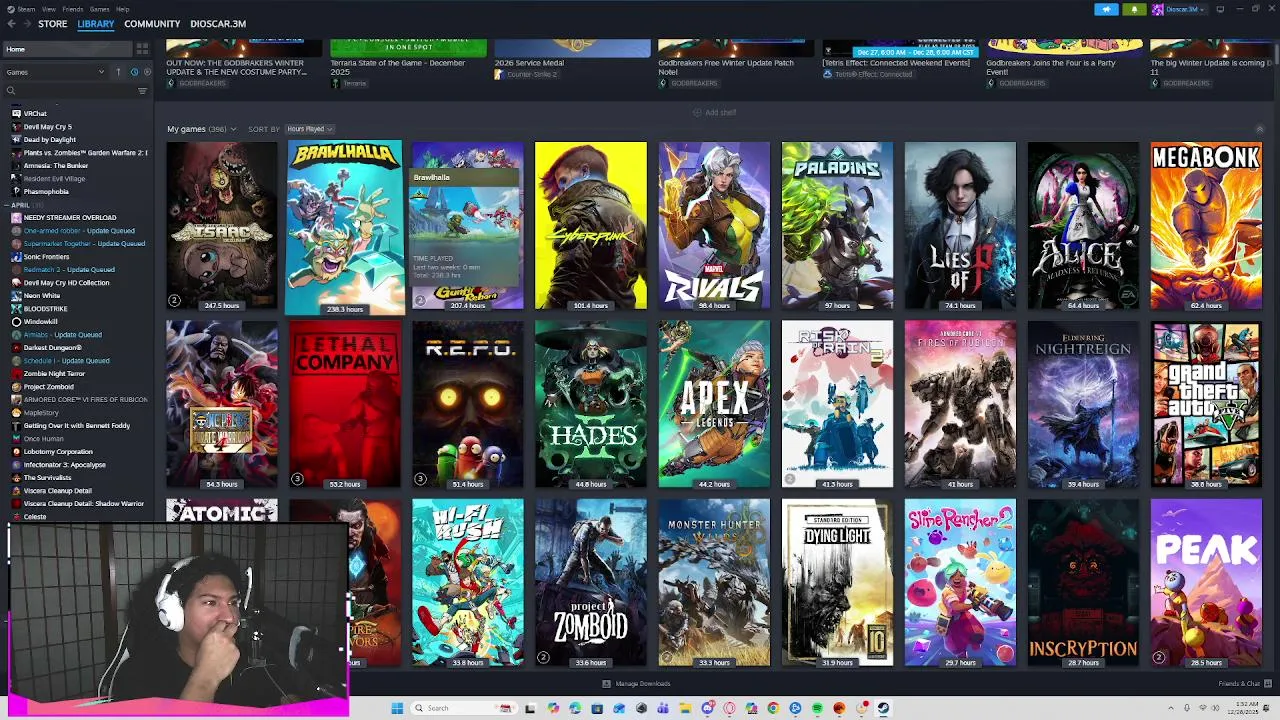Toggle the recent activity clock filter
Image resolution: width=1280 pixels, height=720 pixels.
point(133,72)
